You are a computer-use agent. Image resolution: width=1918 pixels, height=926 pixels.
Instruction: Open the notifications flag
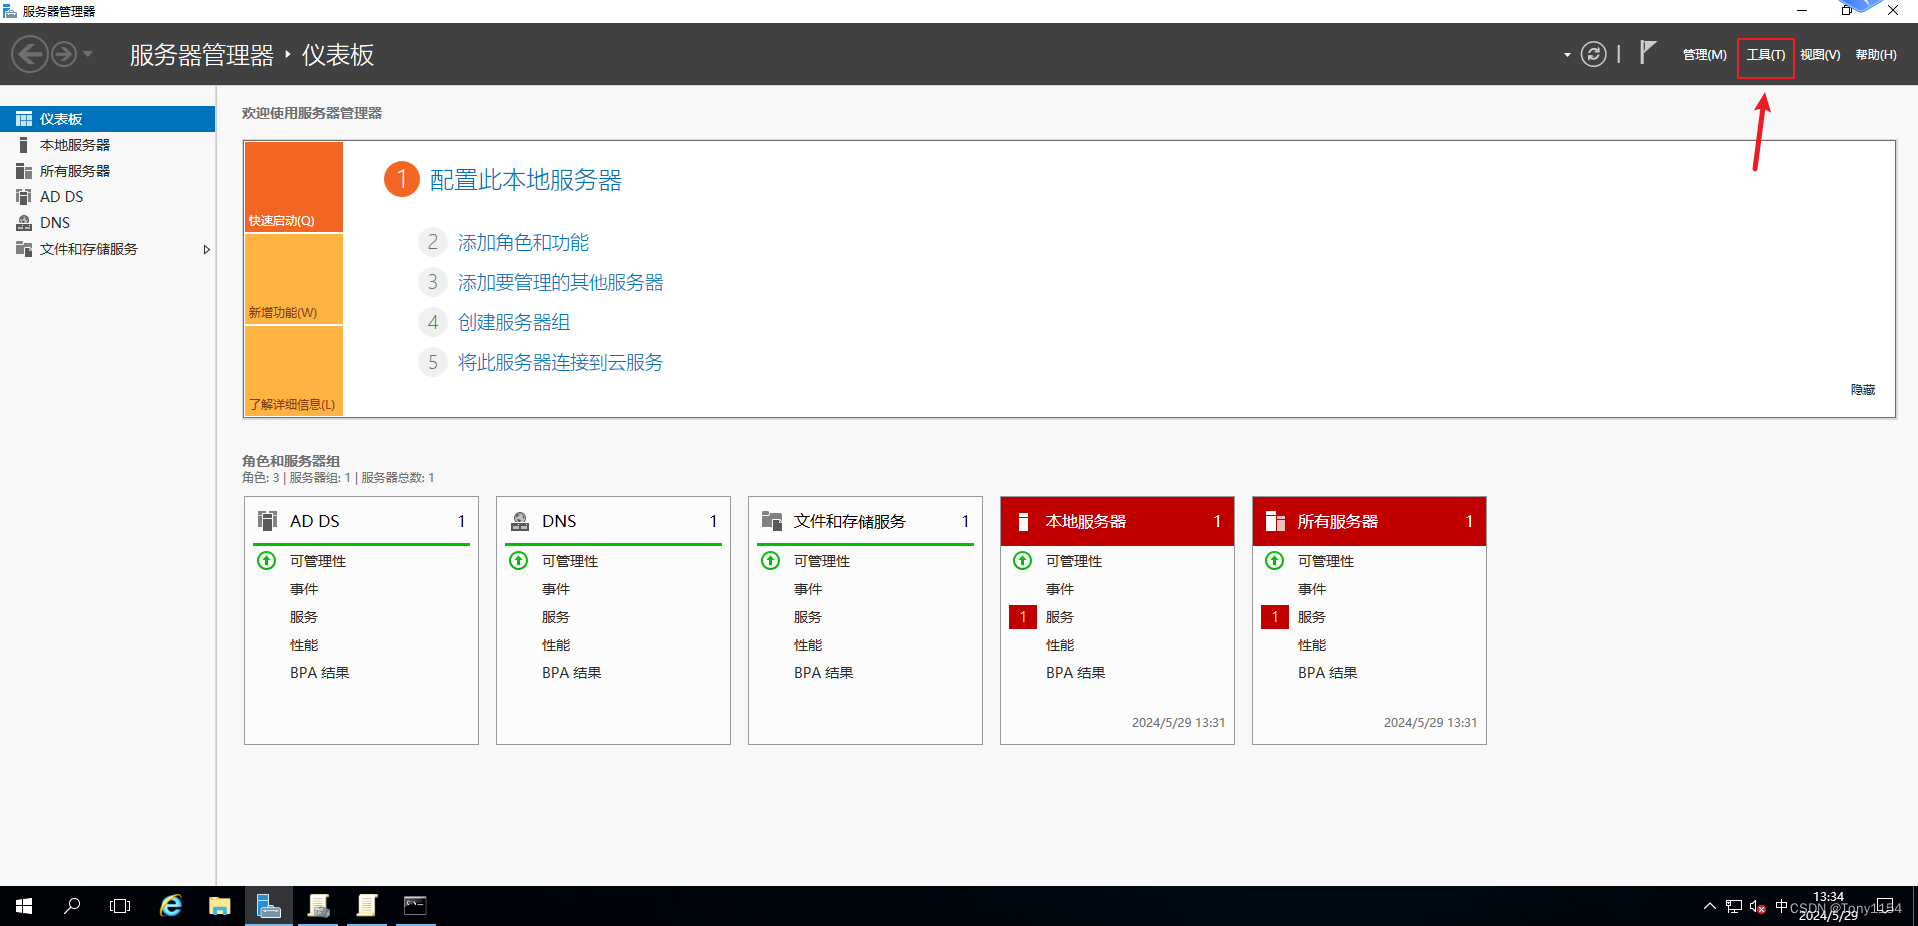(x=1648, y=52)
